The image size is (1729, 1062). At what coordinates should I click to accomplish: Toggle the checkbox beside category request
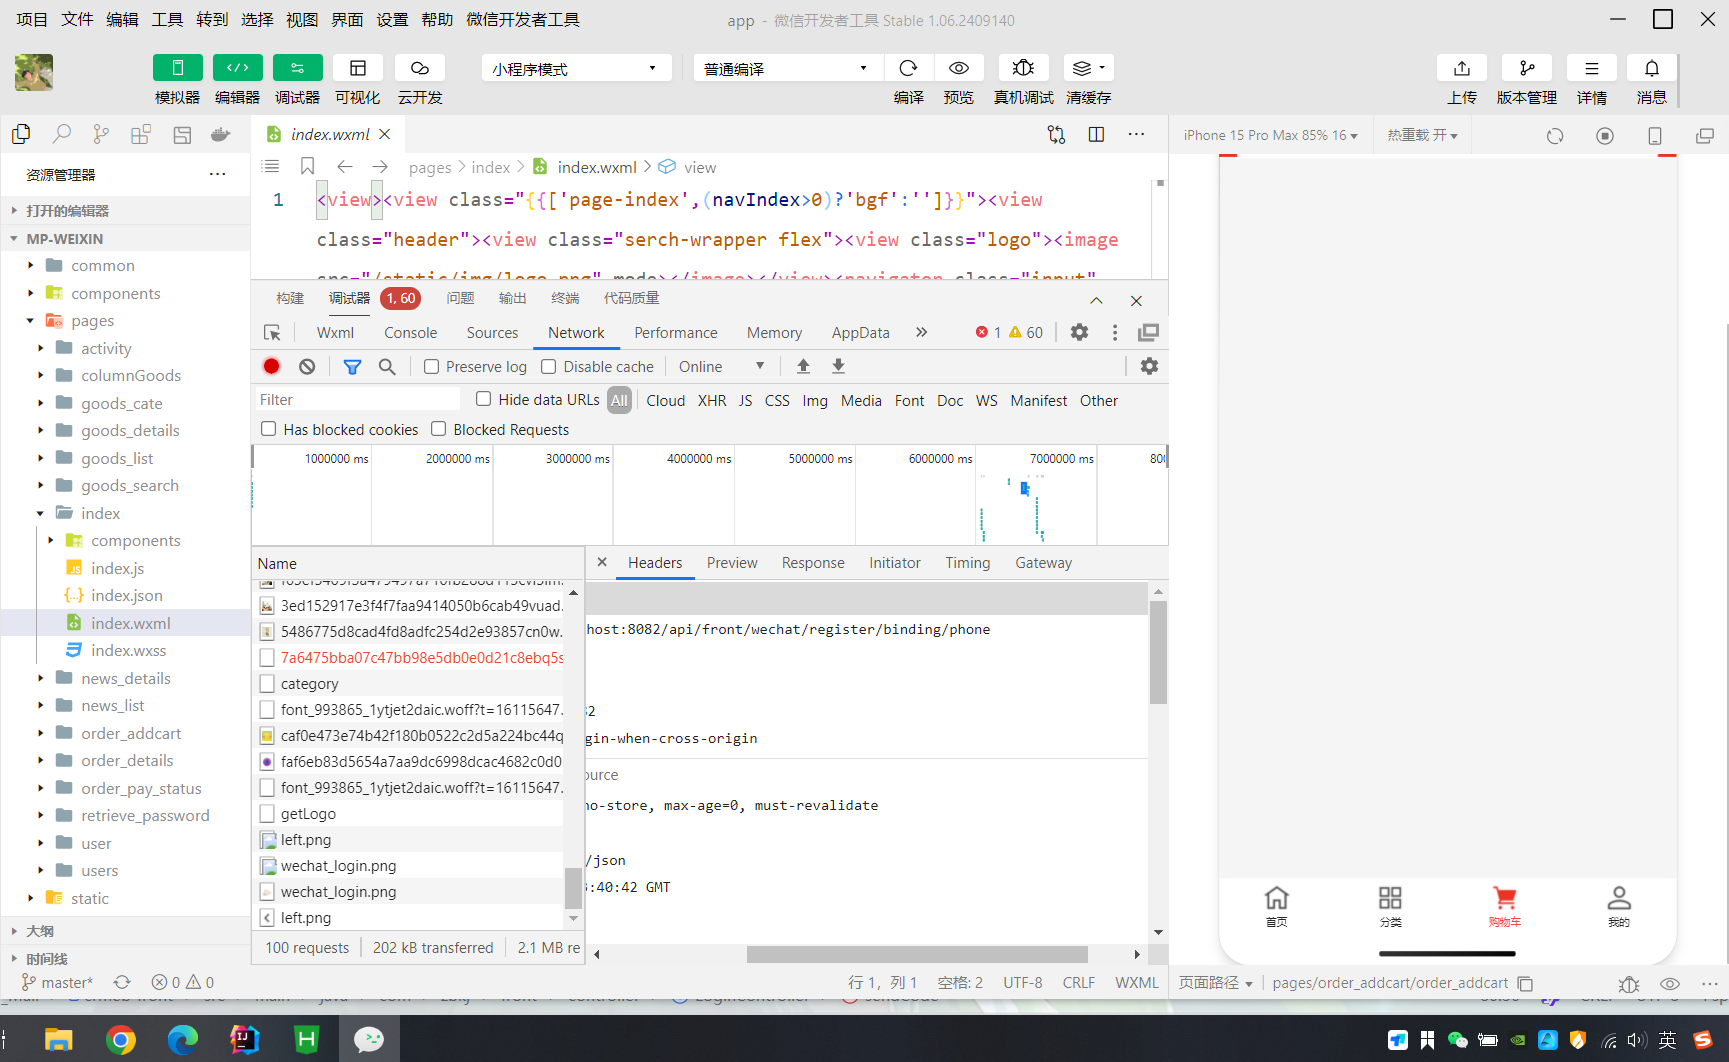pyautogui.click(x=267, y=683)
